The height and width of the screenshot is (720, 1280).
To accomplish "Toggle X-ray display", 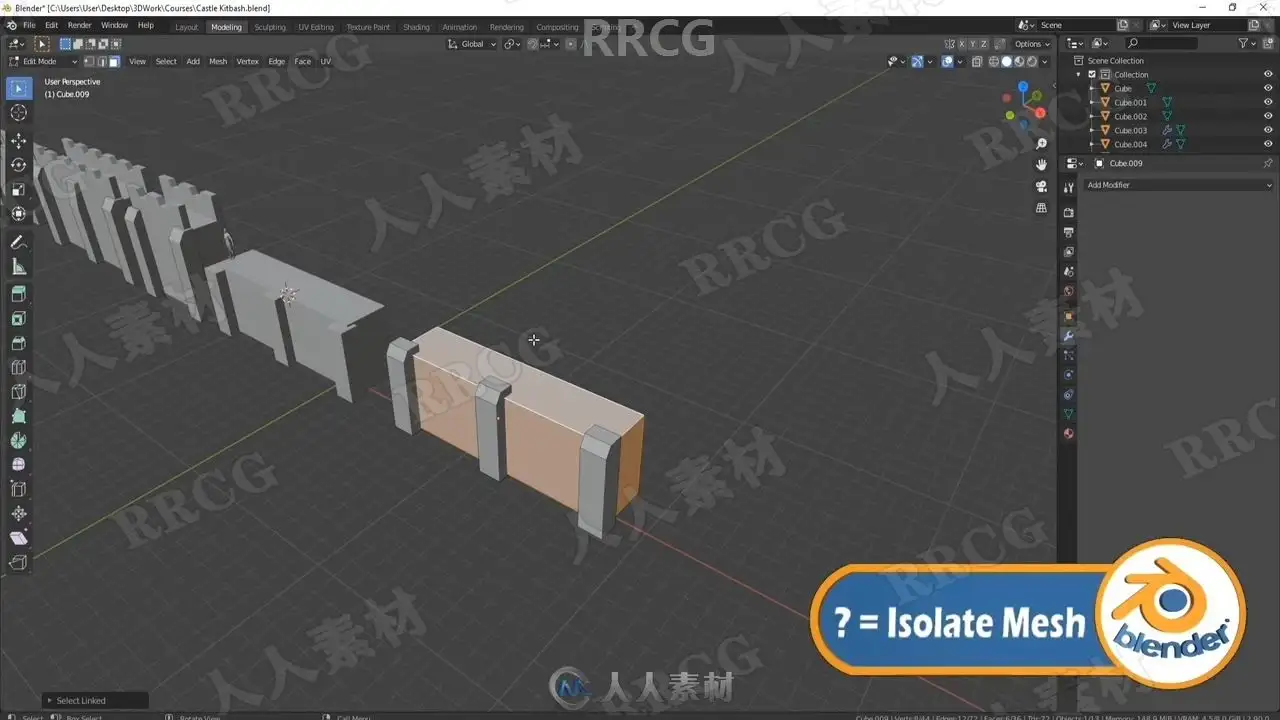I will (x=977, y=61).
